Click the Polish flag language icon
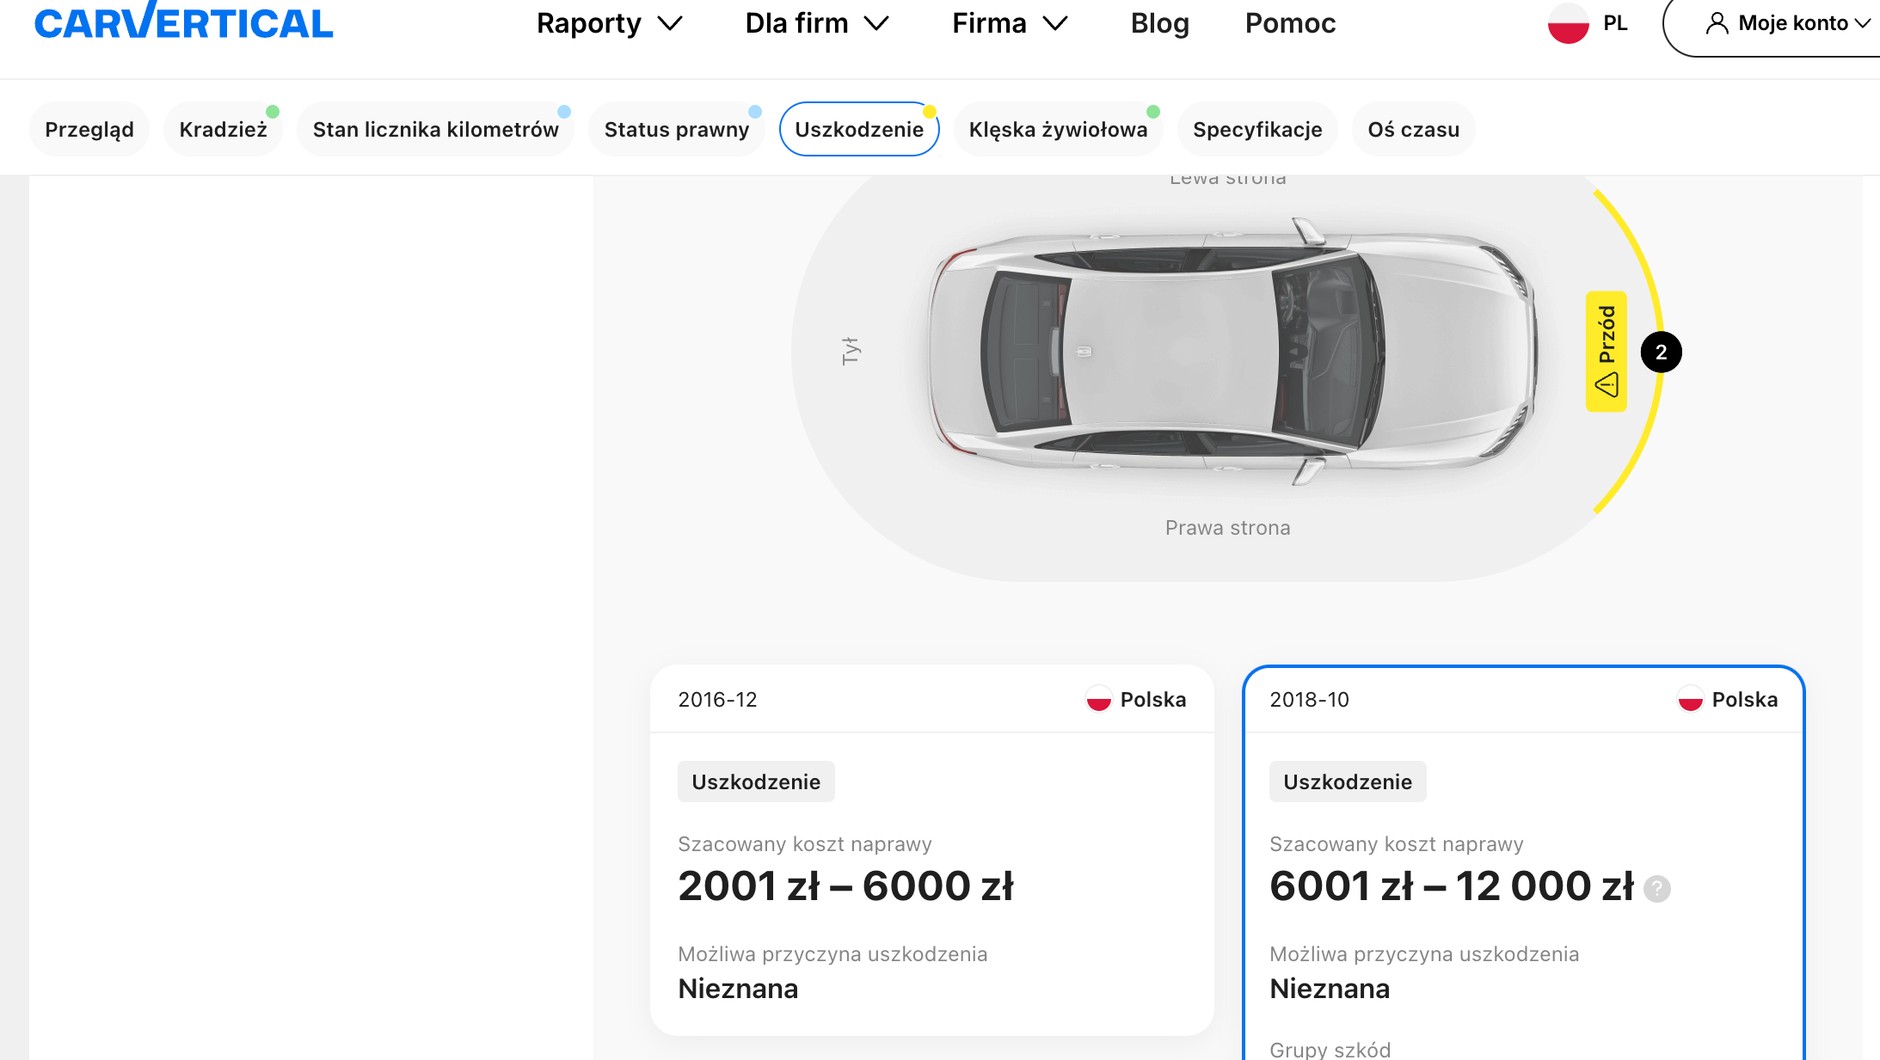 1568,23
